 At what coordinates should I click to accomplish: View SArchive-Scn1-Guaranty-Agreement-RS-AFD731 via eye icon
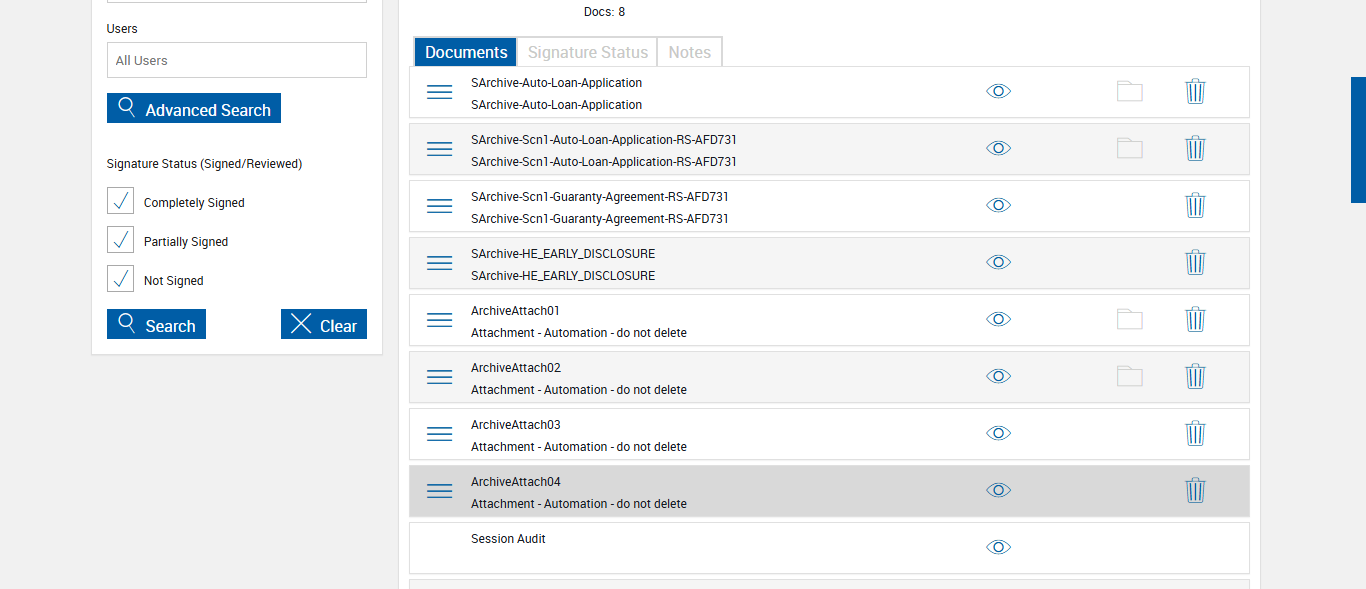pos(999,205)
